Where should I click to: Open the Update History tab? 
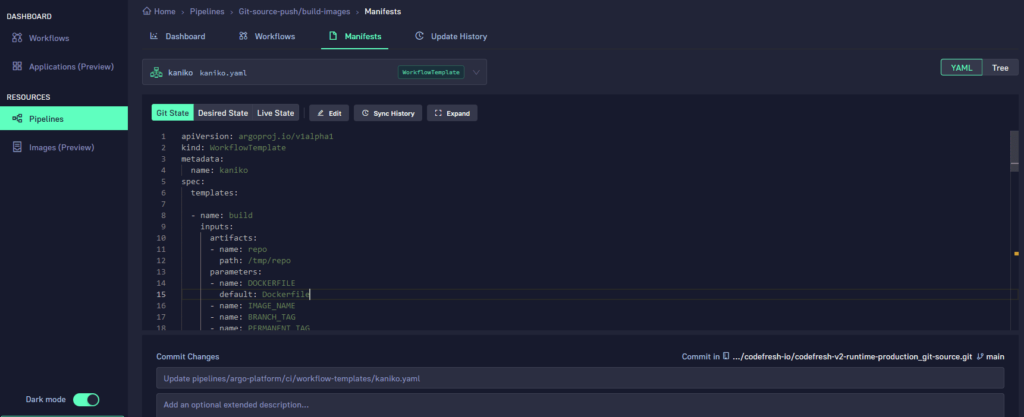coord(451,36)
